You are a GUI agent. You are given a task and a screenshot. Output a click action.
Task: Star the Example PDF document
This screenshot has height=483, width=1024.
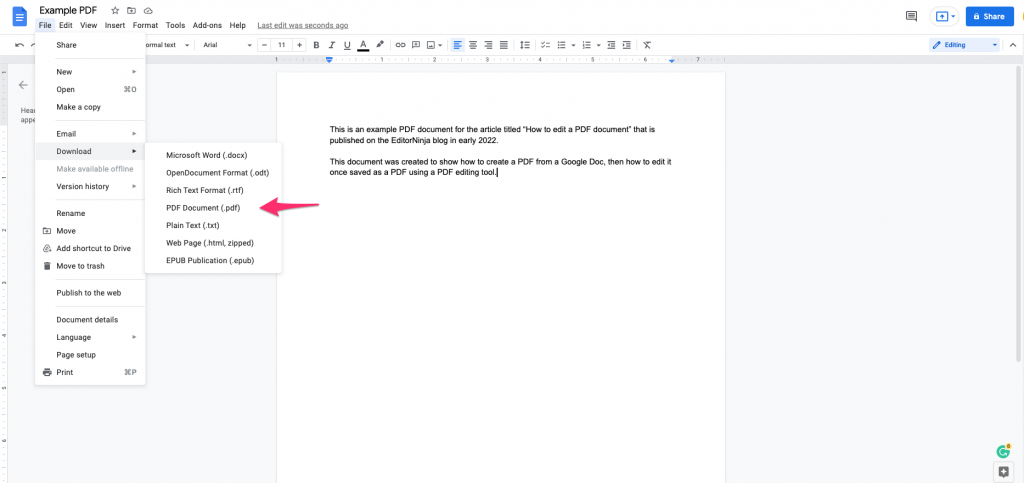click(x=115, y=10)
